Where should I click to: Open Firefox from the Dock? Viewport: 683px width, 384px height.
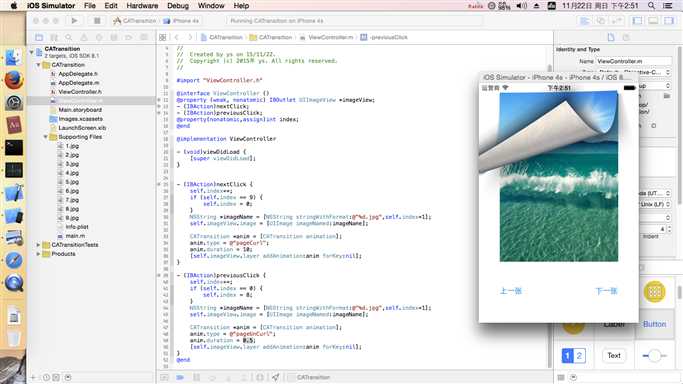pos(14,80)
